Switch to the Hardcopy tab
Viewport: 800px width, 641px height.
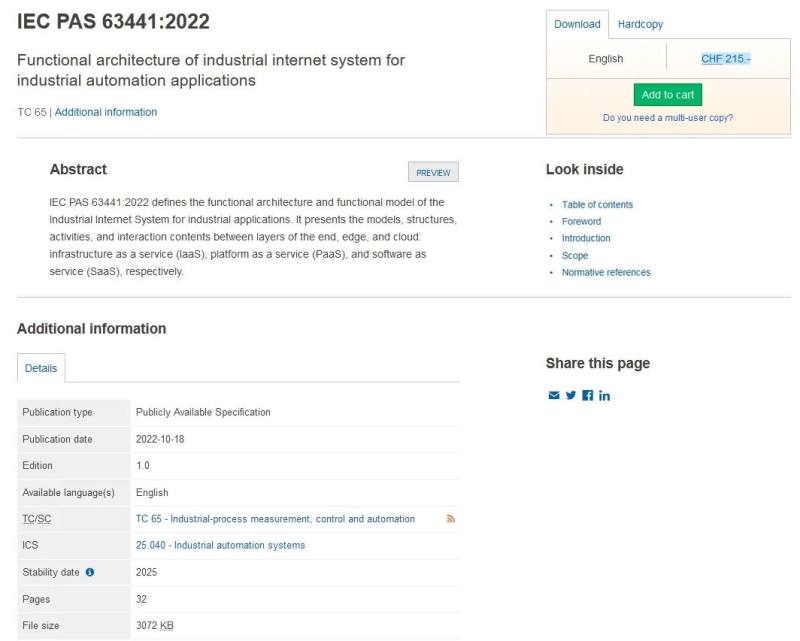pyautogui.click(x=640, y=24)
